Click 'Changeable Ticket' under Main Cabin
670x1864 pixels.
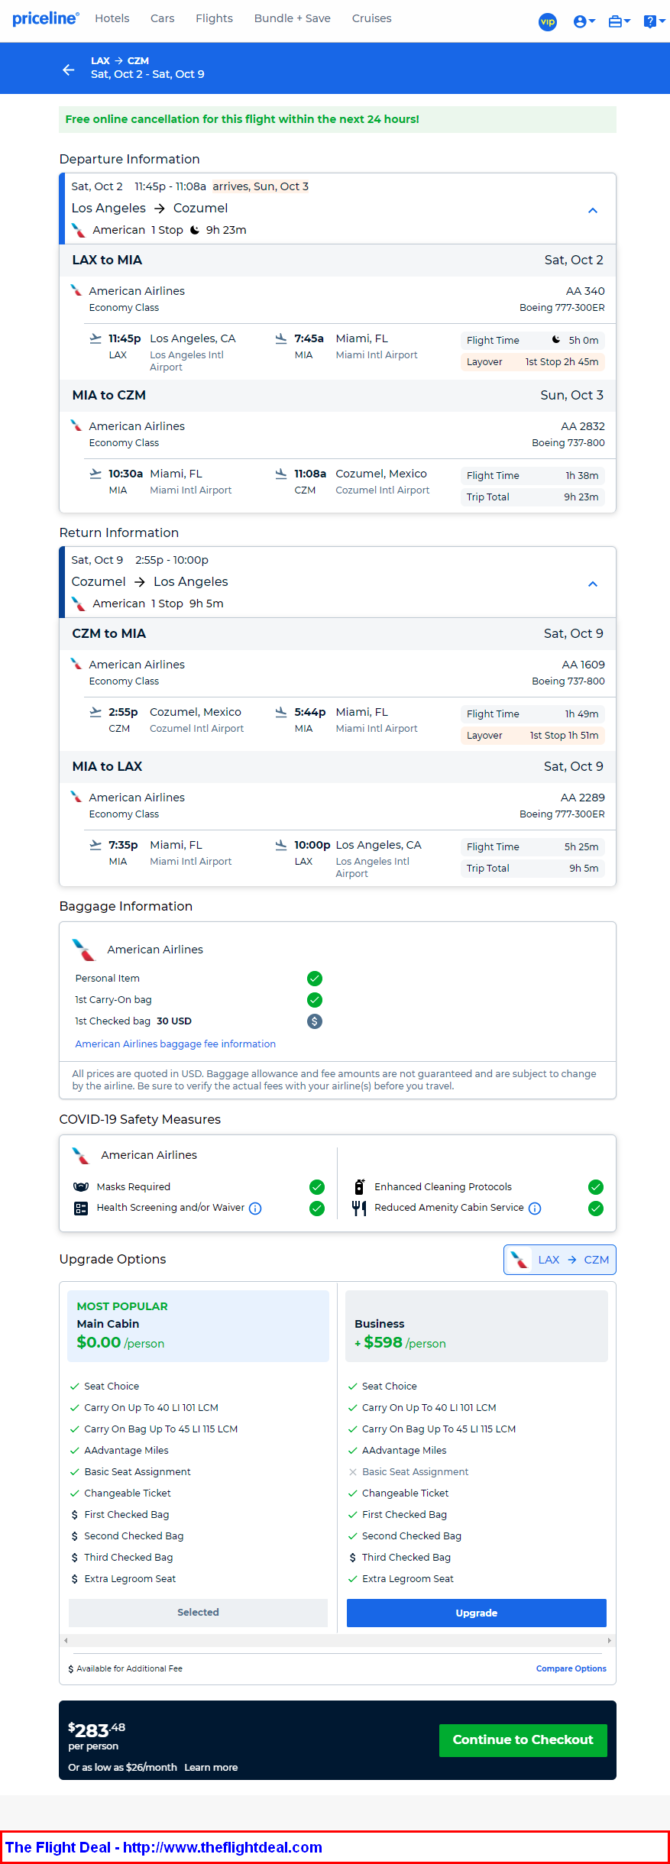tap(128, 1493)
